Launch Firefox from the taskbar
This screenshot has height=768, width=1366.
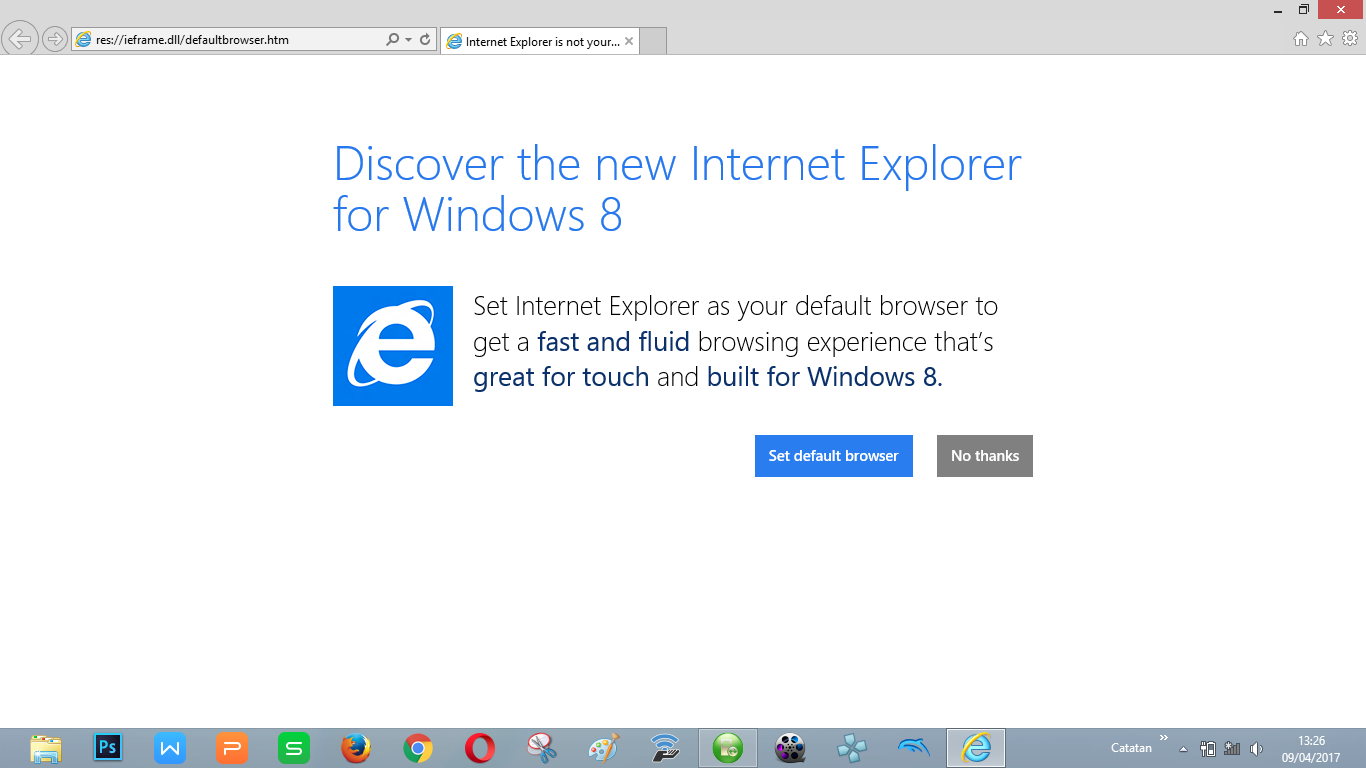coord(356,748)
